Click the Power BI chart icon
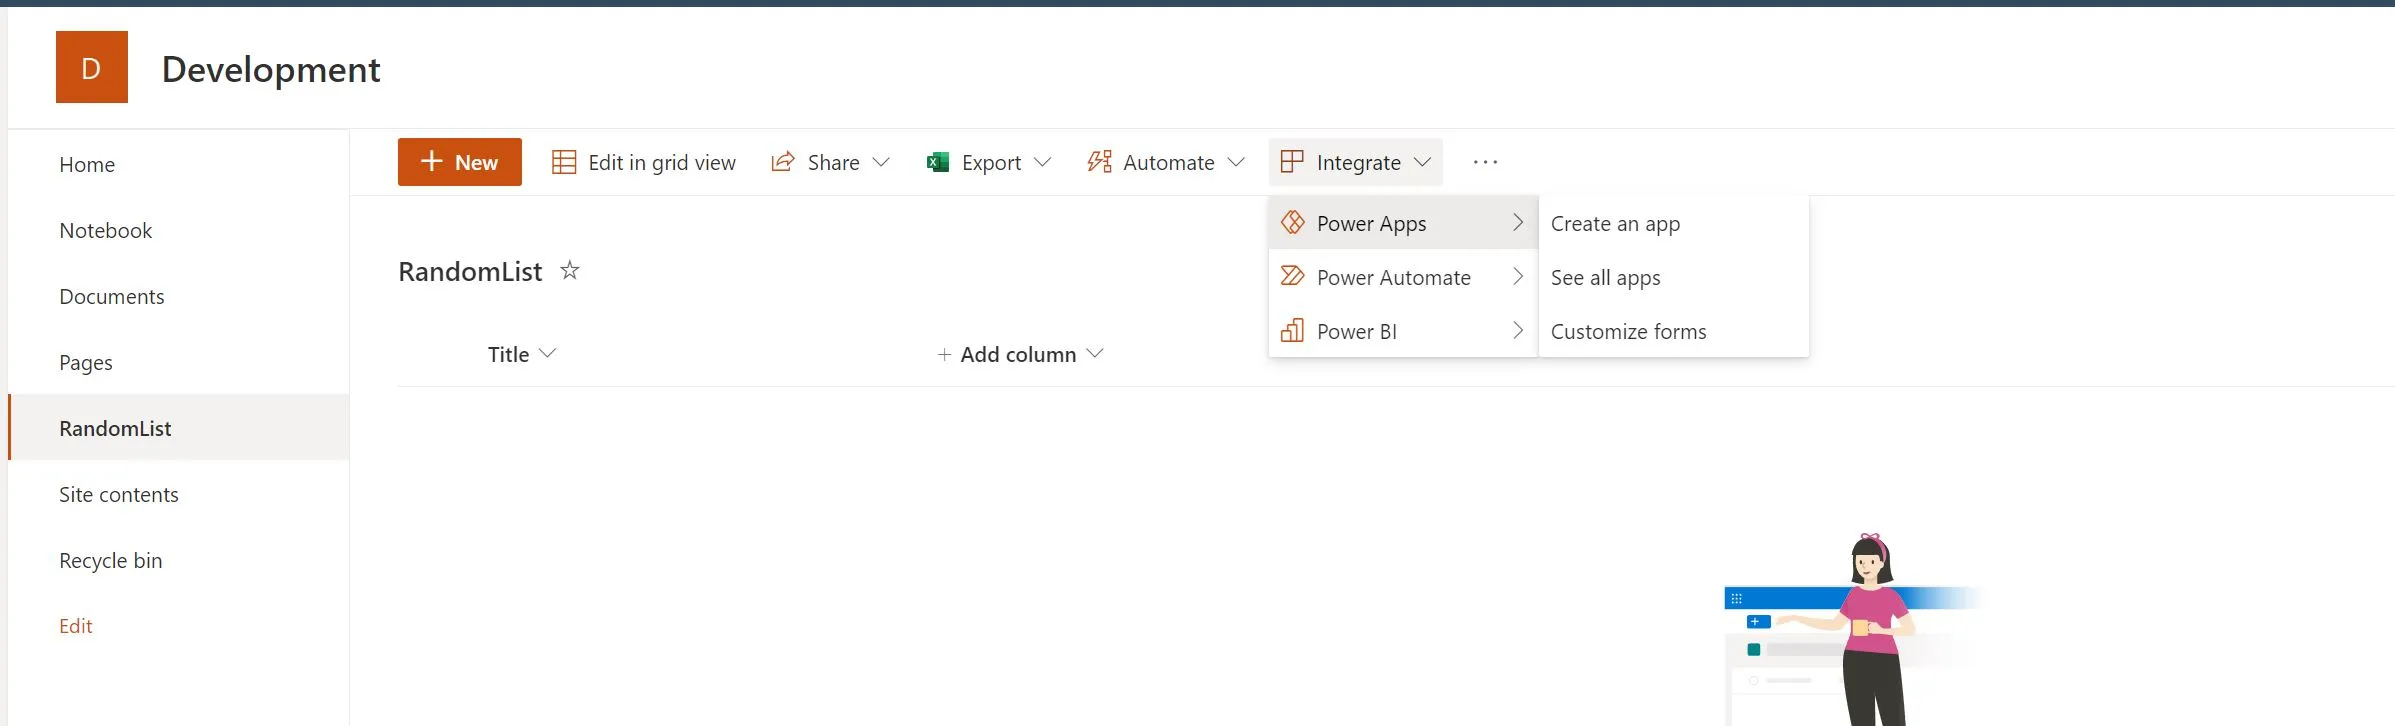 pos(1293,330)
